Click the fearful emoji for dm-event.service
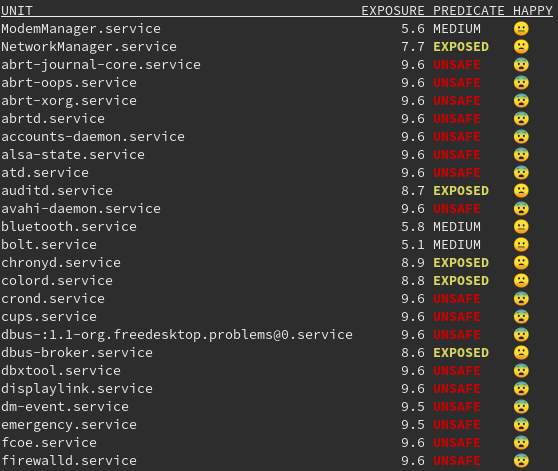The width and height of the screenshot is (558, 471). click(521, 407)
